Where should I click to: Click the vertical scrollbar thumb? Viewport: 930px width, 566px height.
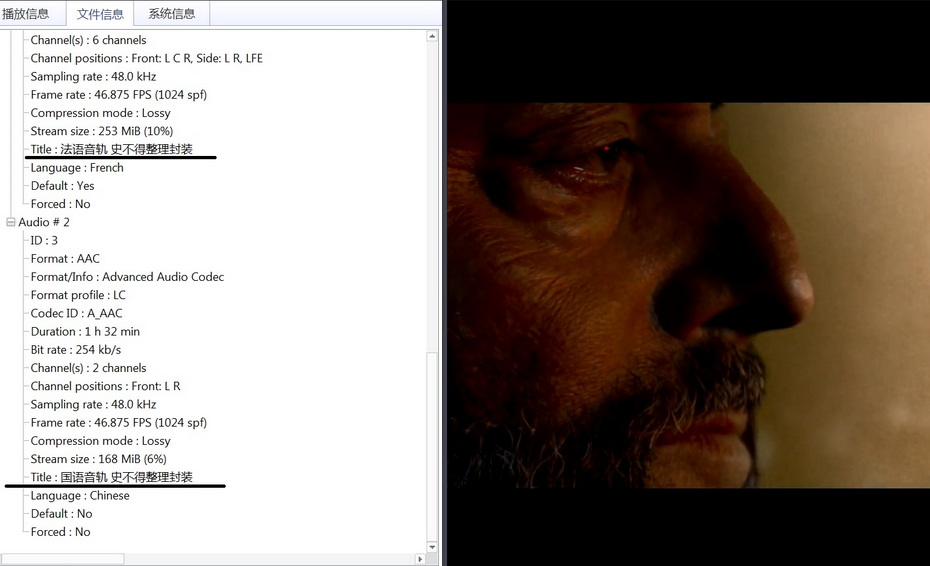tap(432, 446)
